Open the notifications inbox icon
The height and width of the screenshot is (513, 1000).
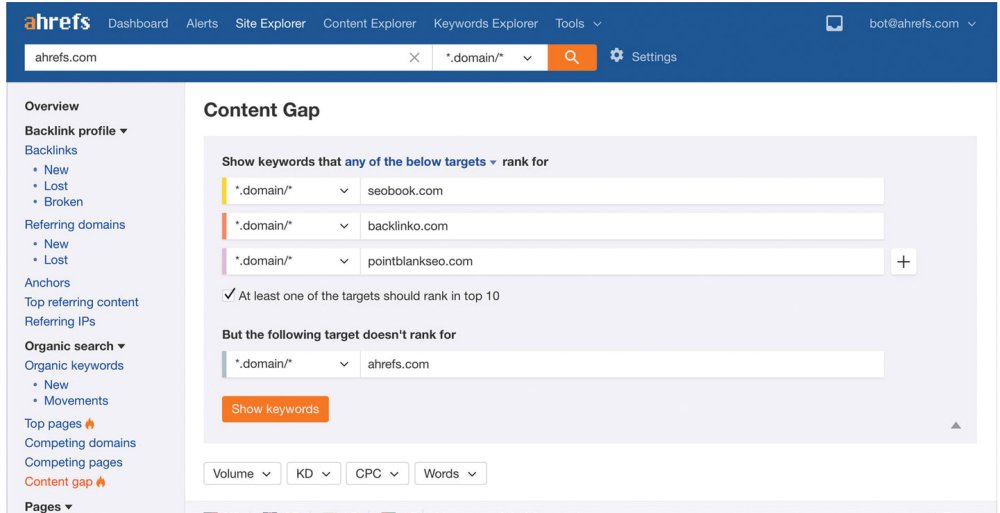pos(834,24)
